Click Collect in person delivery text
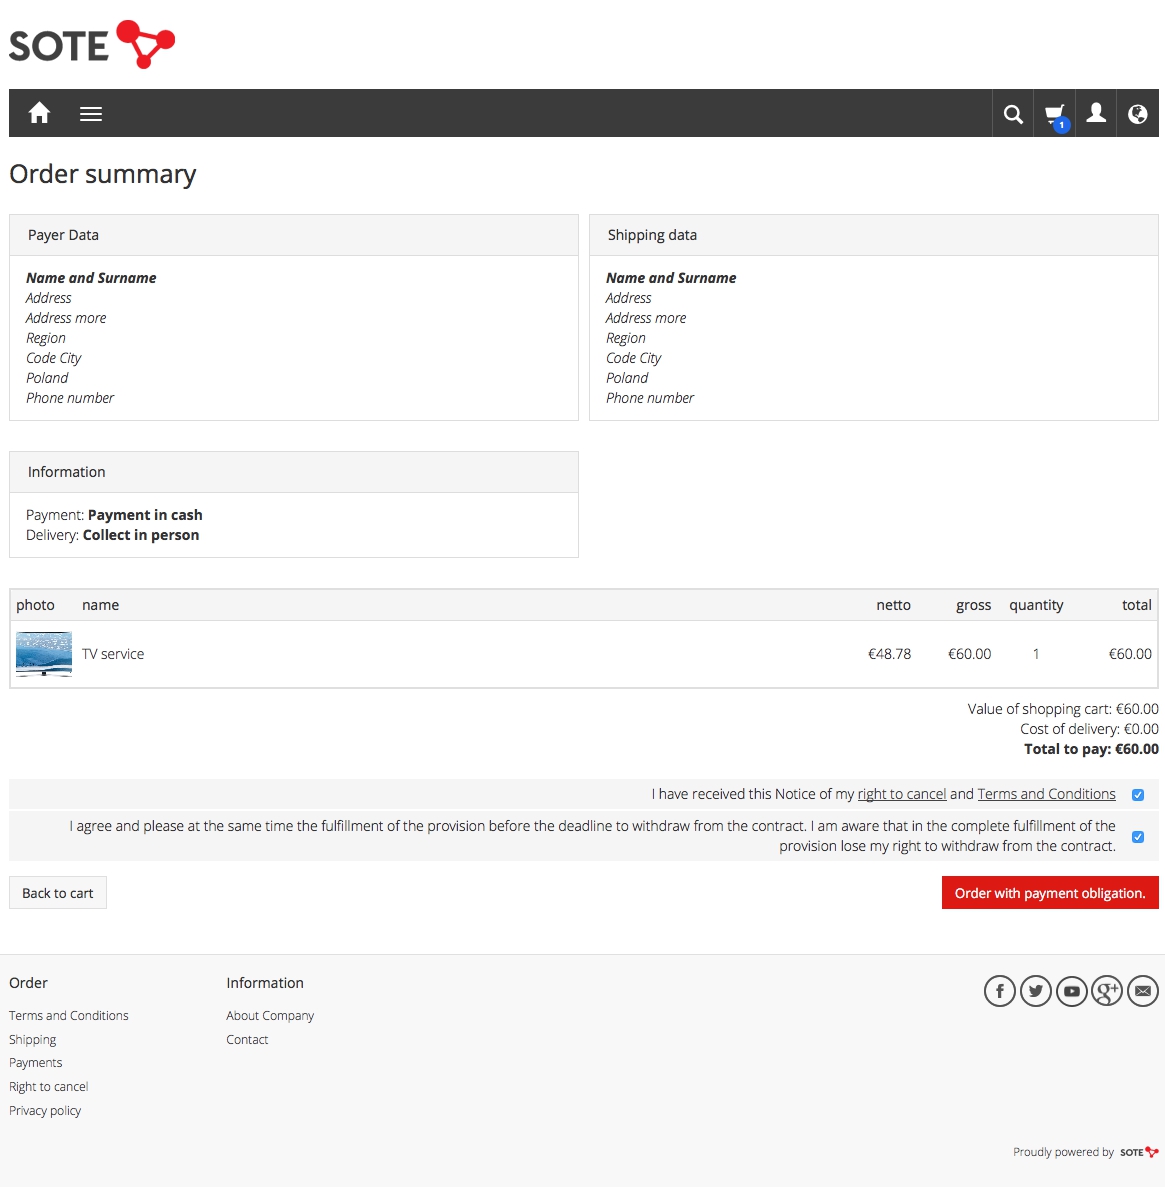Image resolution: width=1165 pixels, height=1187 pixels. [x=141, y=535]
